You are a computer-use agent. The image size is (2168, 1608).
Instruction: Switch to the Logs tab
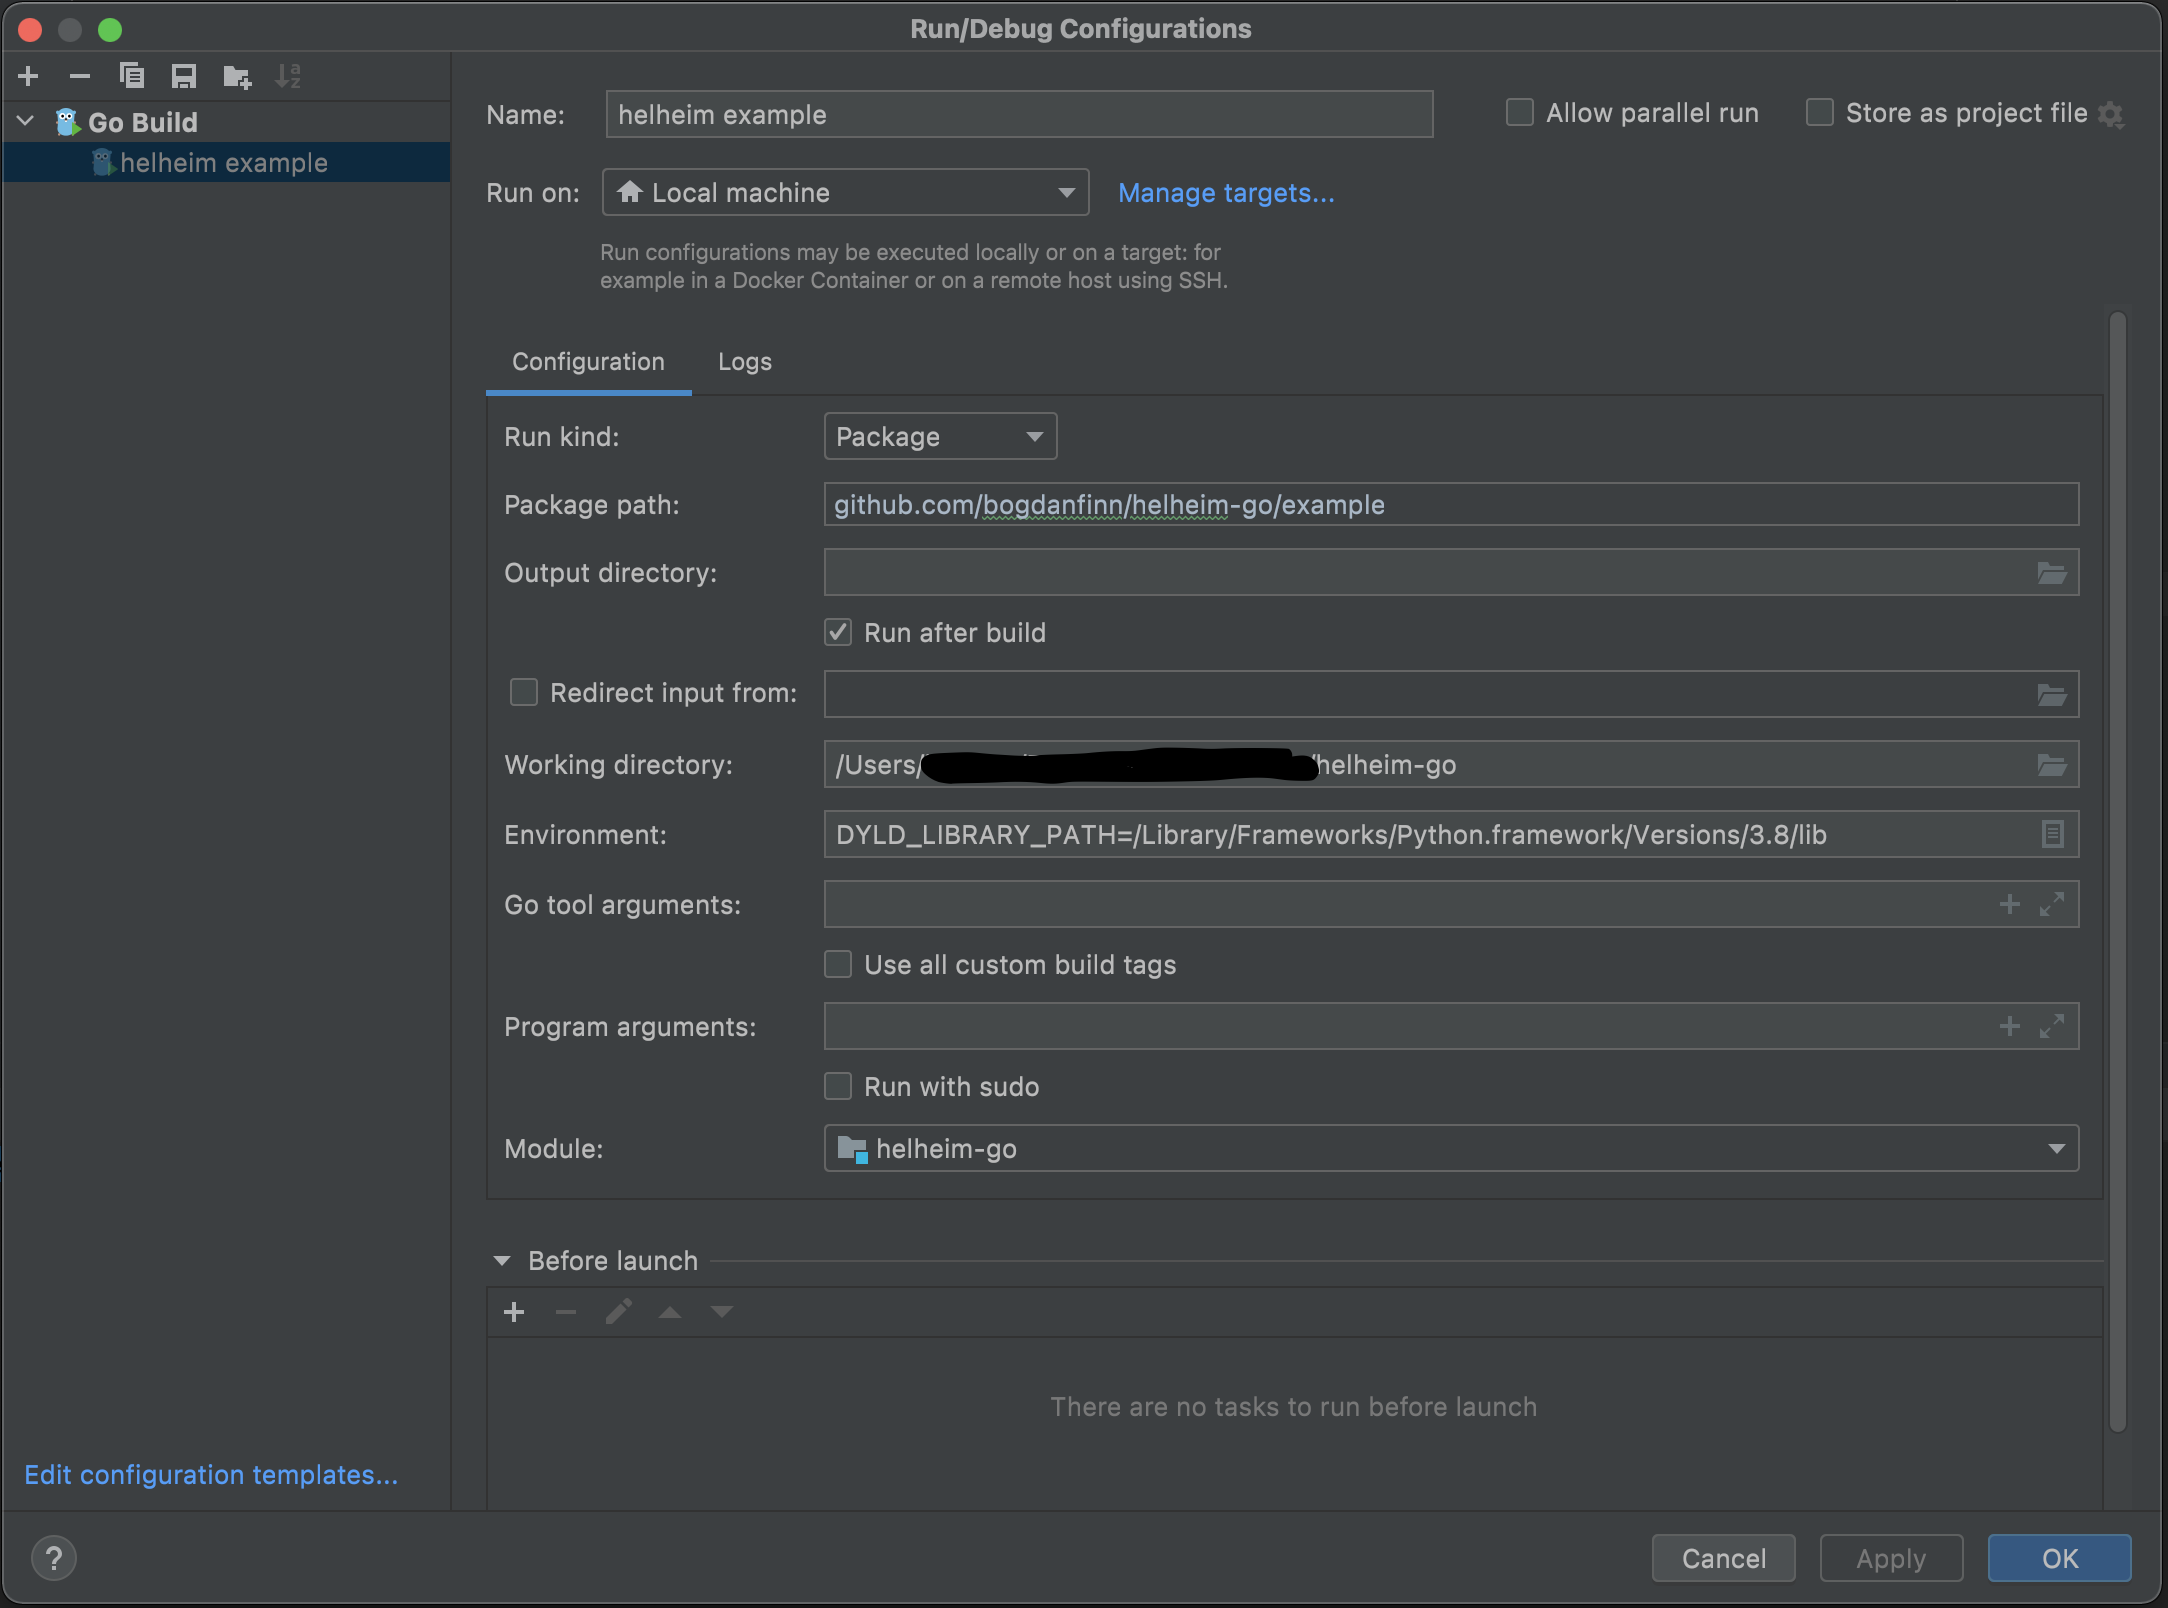(743, 360)
